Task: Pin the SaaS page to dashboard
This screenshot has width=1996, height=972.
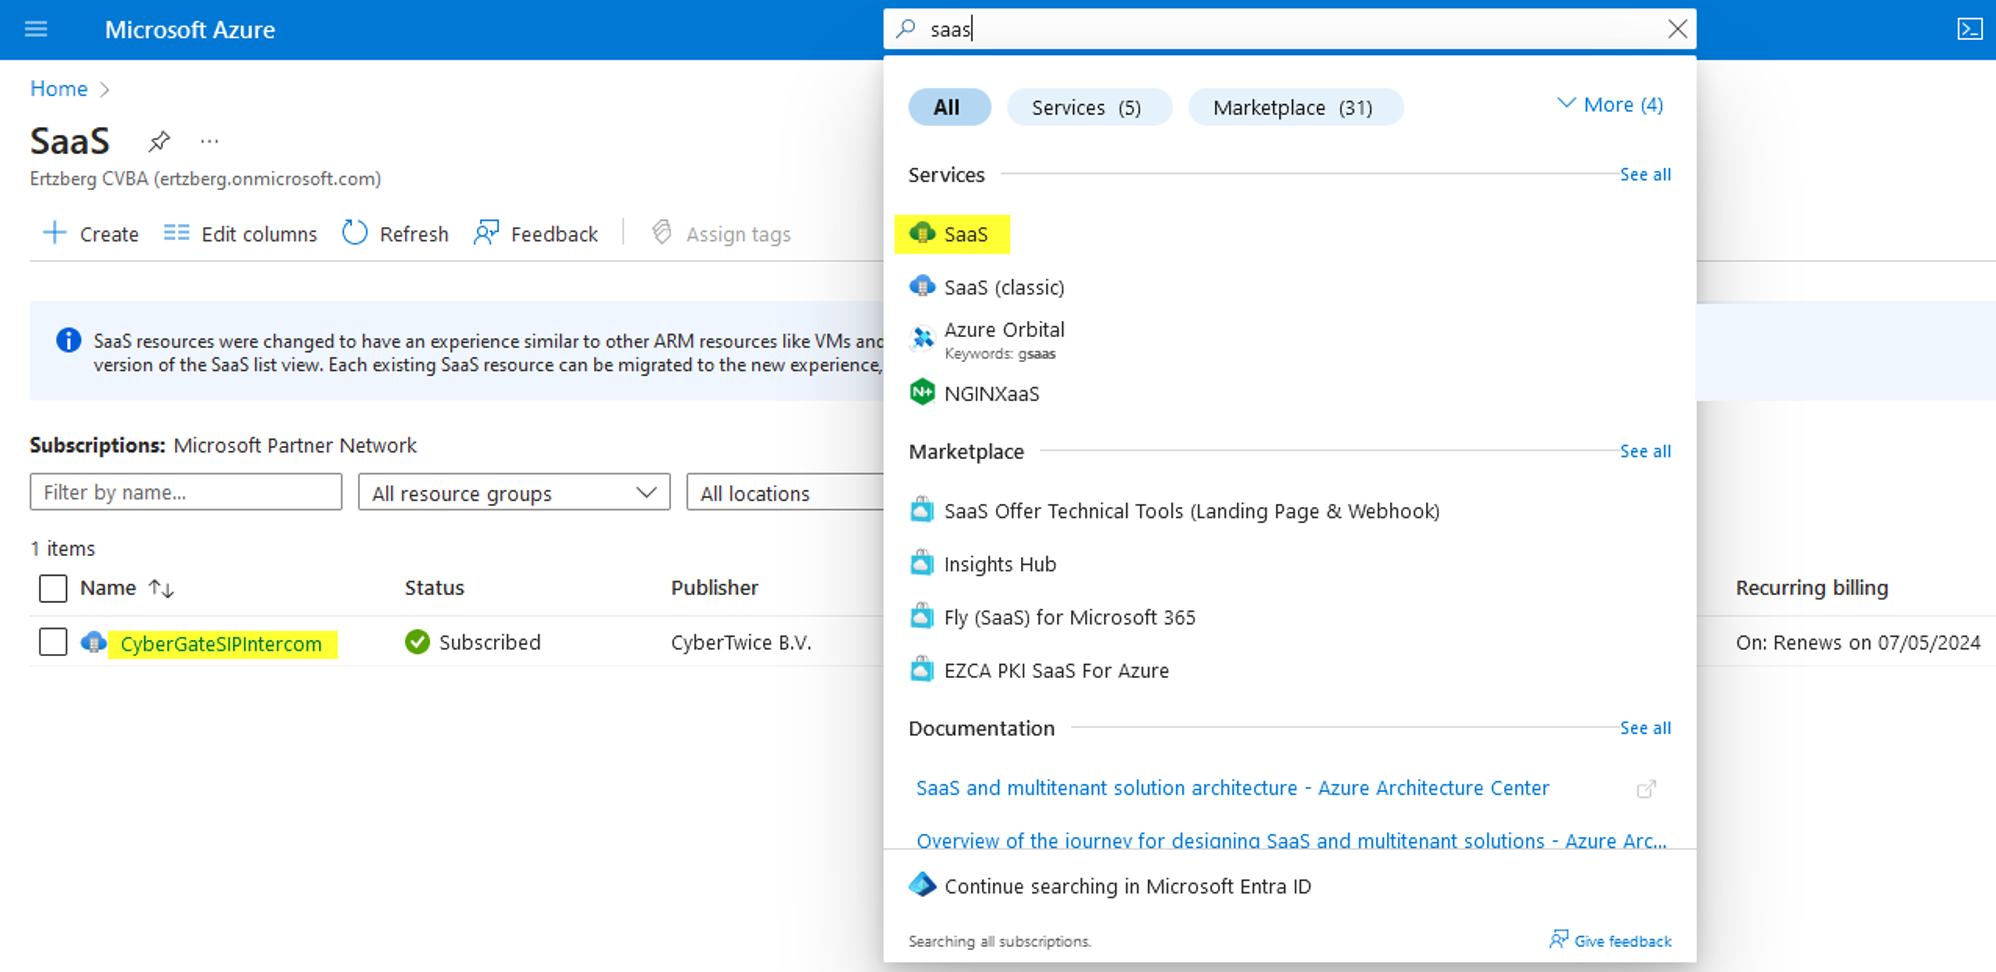Action: click(159, 142)
